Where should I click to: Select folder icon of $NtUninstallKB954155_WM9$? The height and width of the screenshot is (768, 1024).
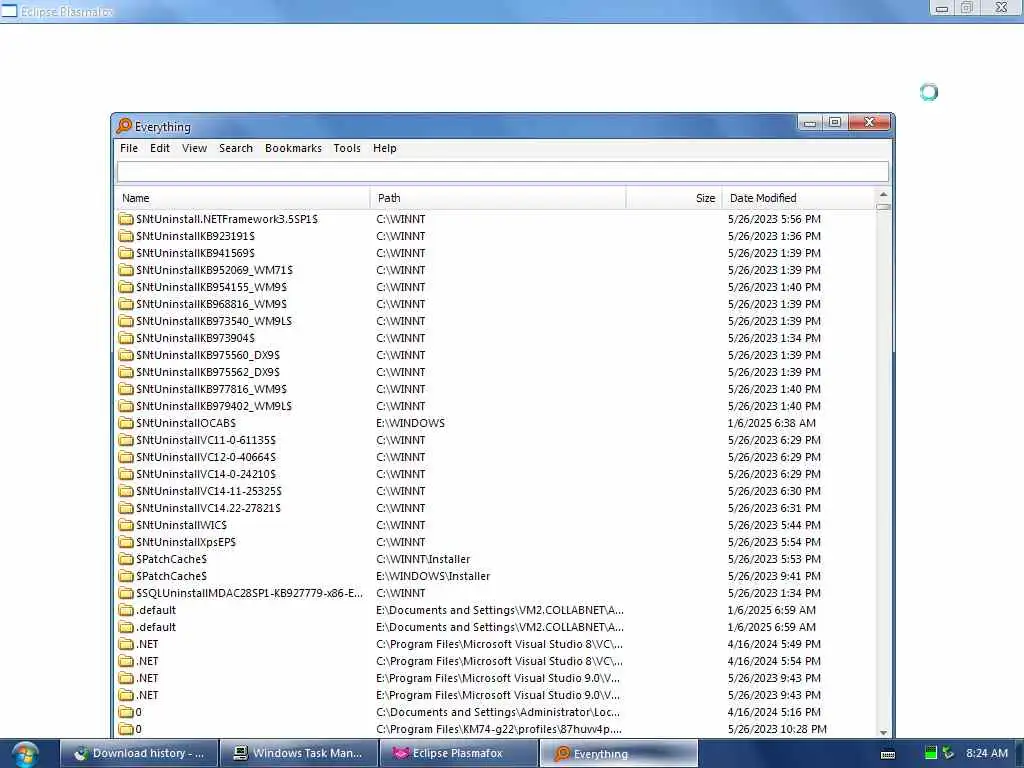[x=126, y=287]
